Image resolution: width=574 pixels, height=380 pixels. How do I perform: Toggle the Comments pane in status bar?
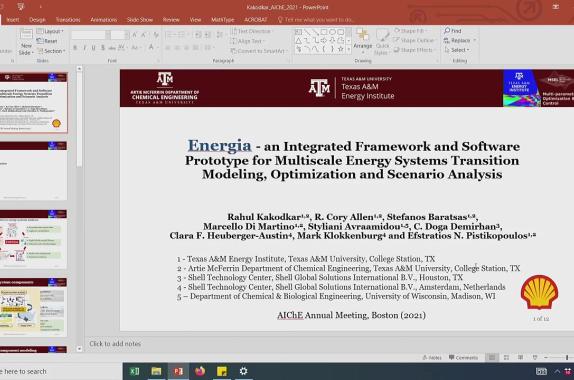click(463, 357)
